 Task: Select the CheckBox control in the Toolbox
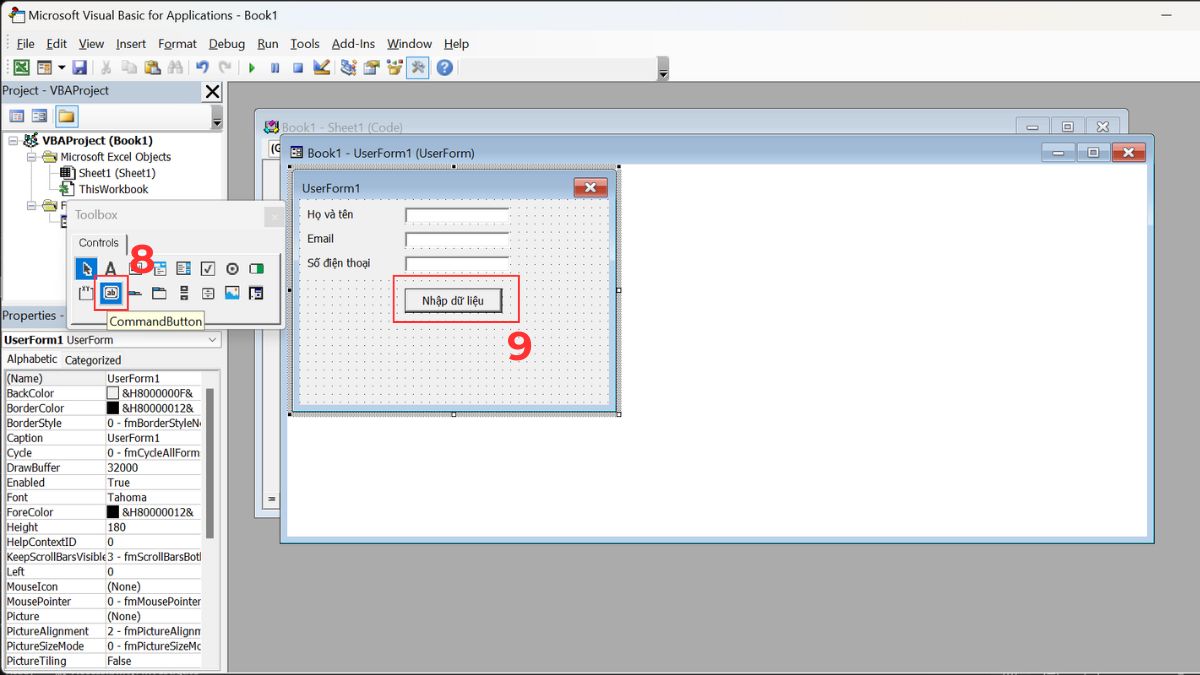click(x=209, y=268)
